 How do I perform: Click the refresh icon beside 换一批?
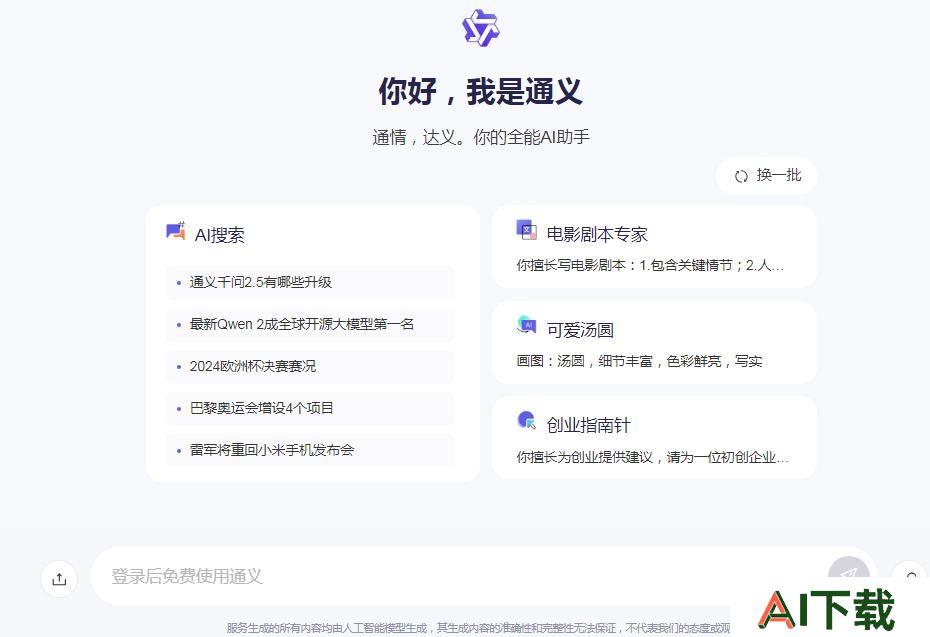click(741, 176)
